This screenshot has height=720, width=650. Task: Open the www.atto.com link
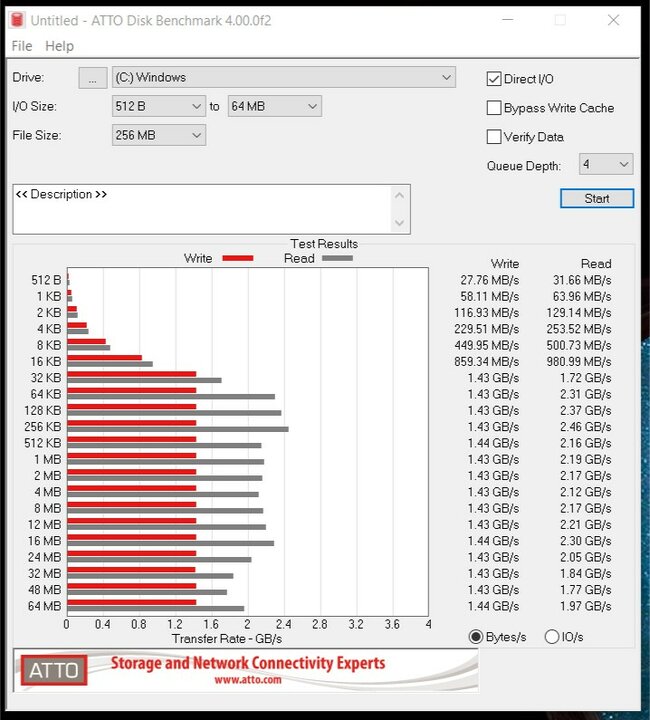tap(248, 680)
